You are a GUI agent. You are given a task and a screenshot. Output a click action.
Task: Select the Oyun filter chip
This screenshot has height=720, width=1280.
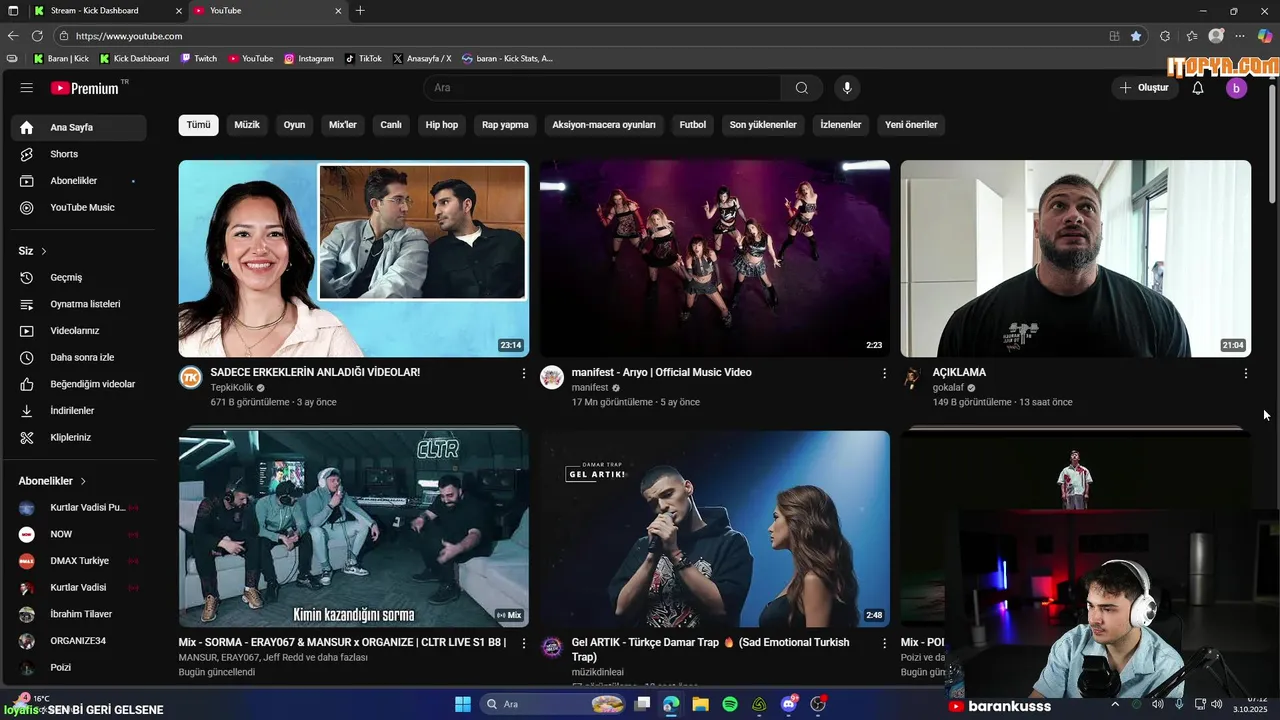click(294, 125)
